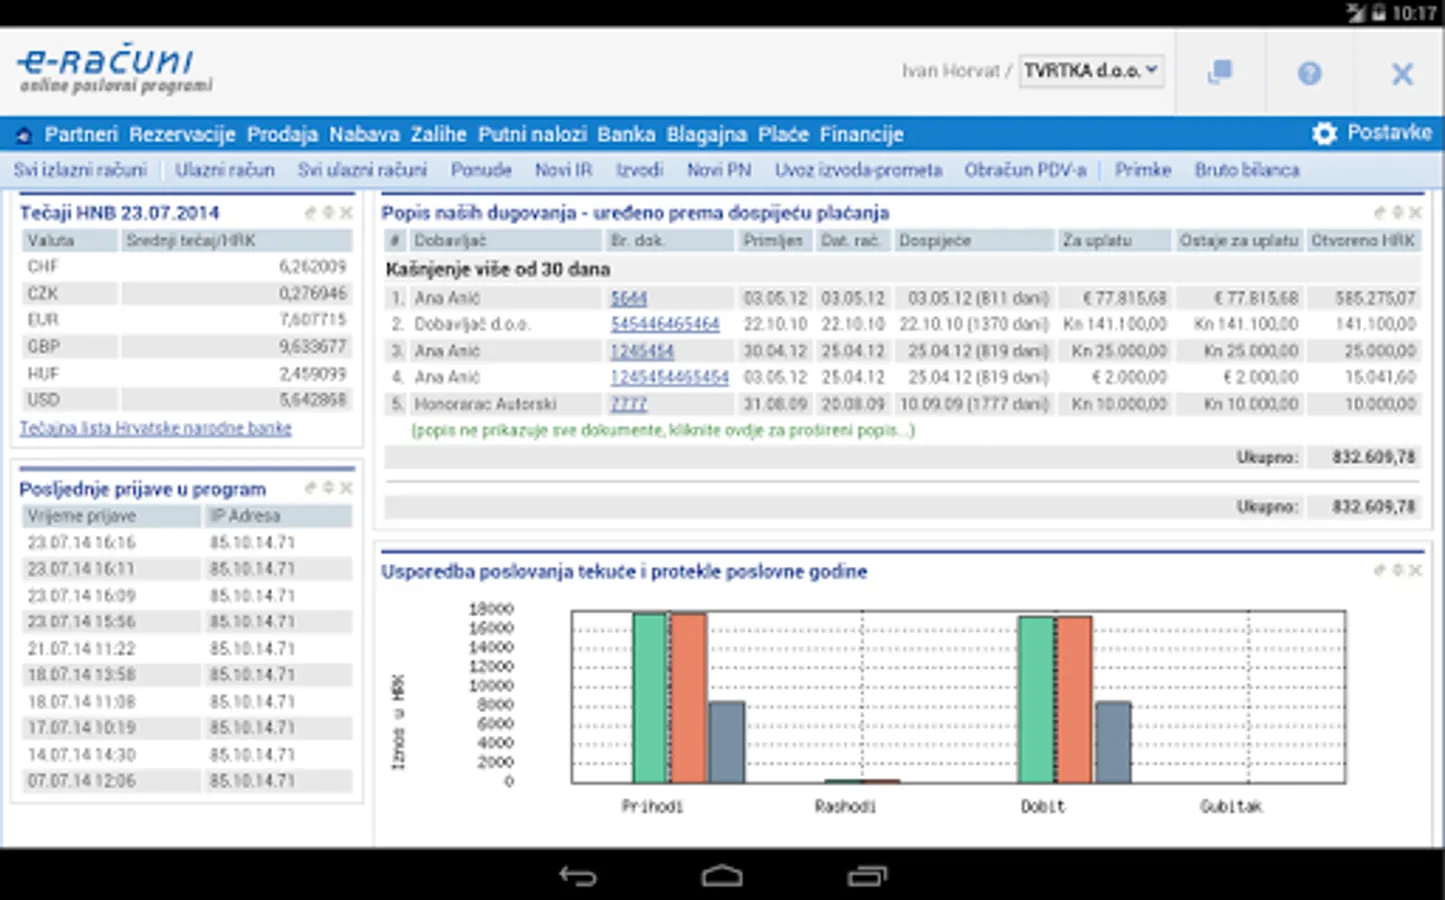This screenshot has height=900, width=1445.
Task: Click the Dobavljač column header
Action: point(505,240)
